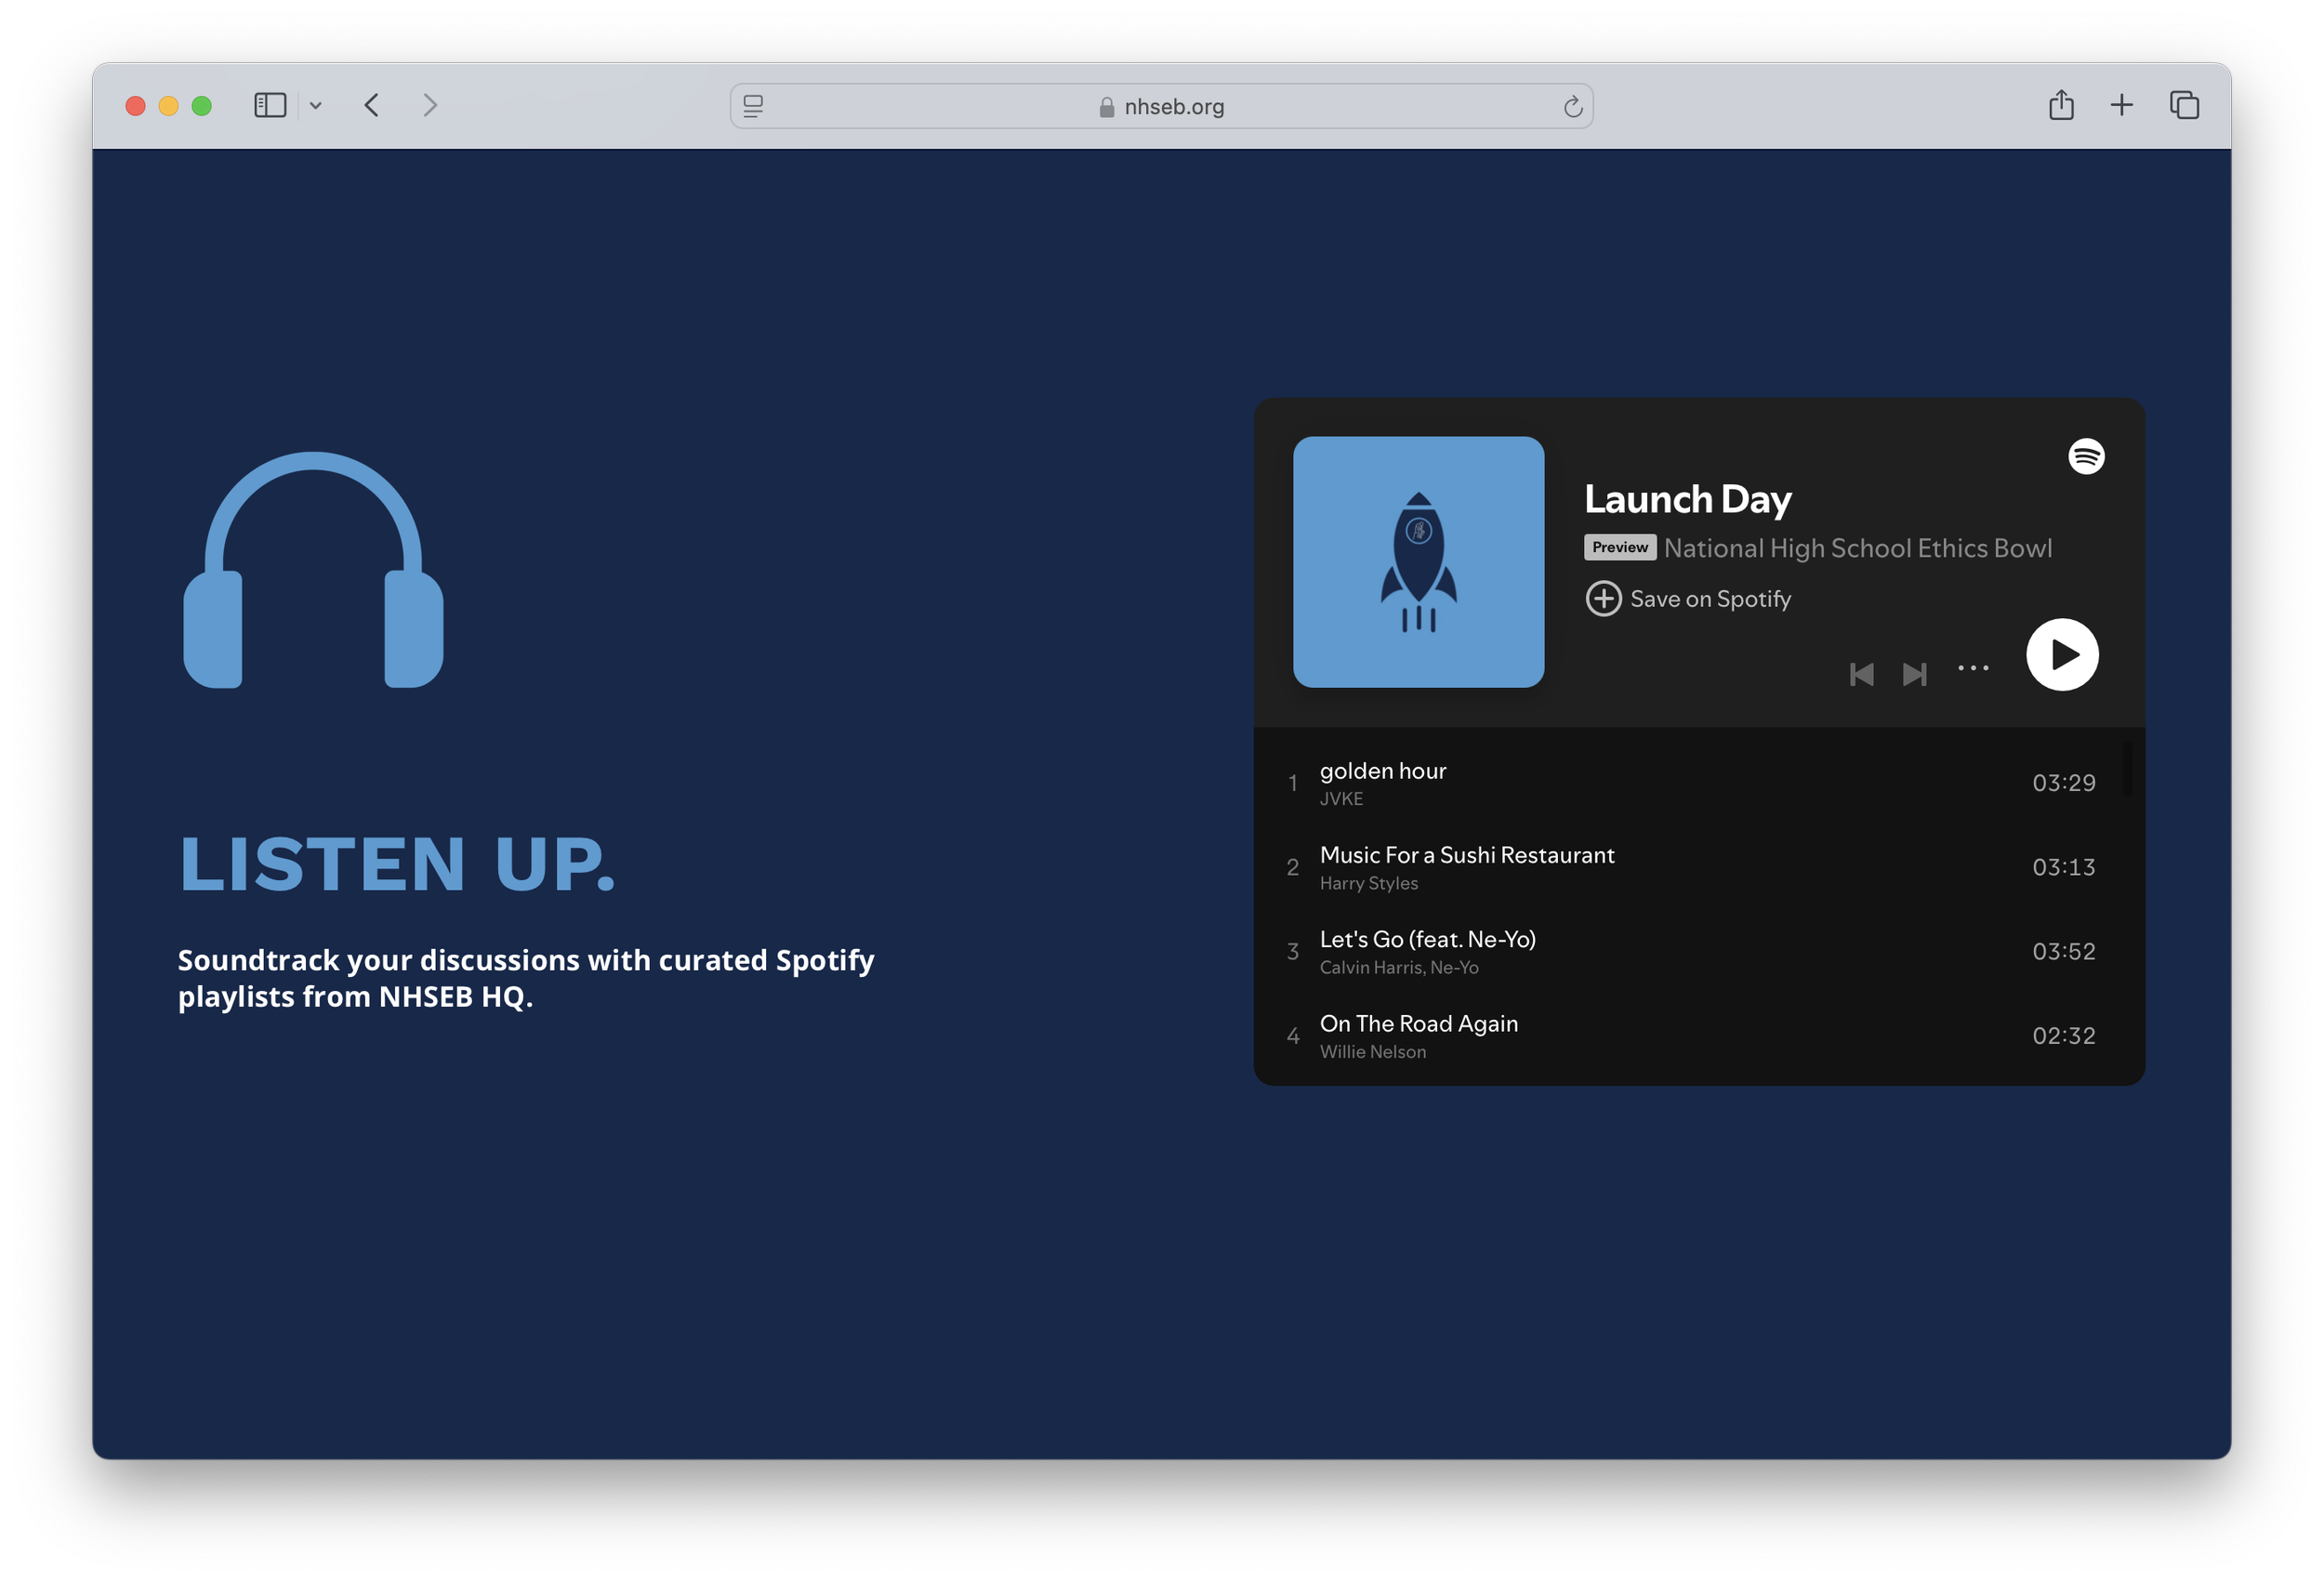Expand the sidebar dropdown chevron
This screenshot has height=1582, width=2324.
coord(316,105)
